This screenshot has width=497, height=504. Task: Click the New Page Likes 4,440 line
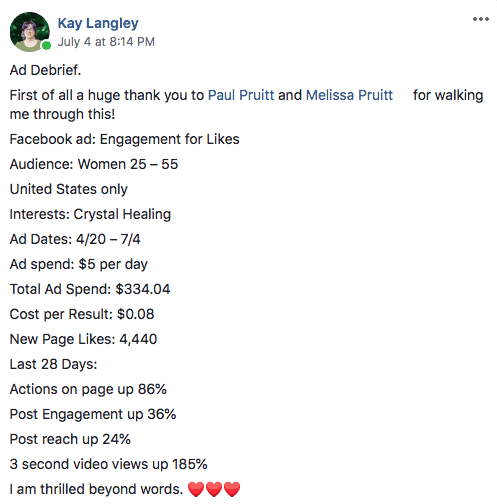tap(83, 339)
